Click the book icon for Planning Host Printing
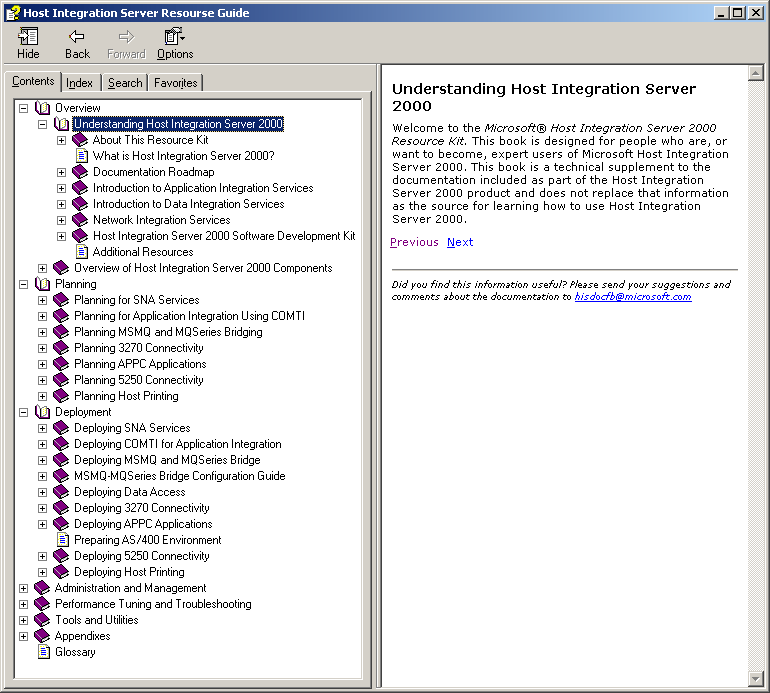770x693 pixels. point(61,396)
